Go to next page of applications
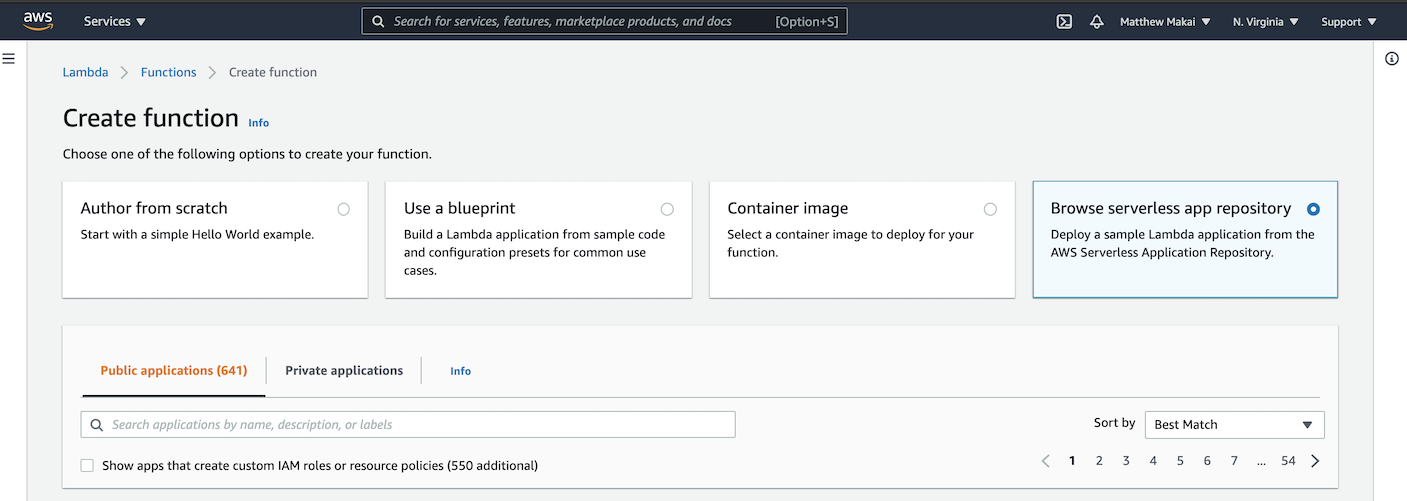Image resolution: width=1407 pixels, height=501 pixels. (x=1315, y=461)
